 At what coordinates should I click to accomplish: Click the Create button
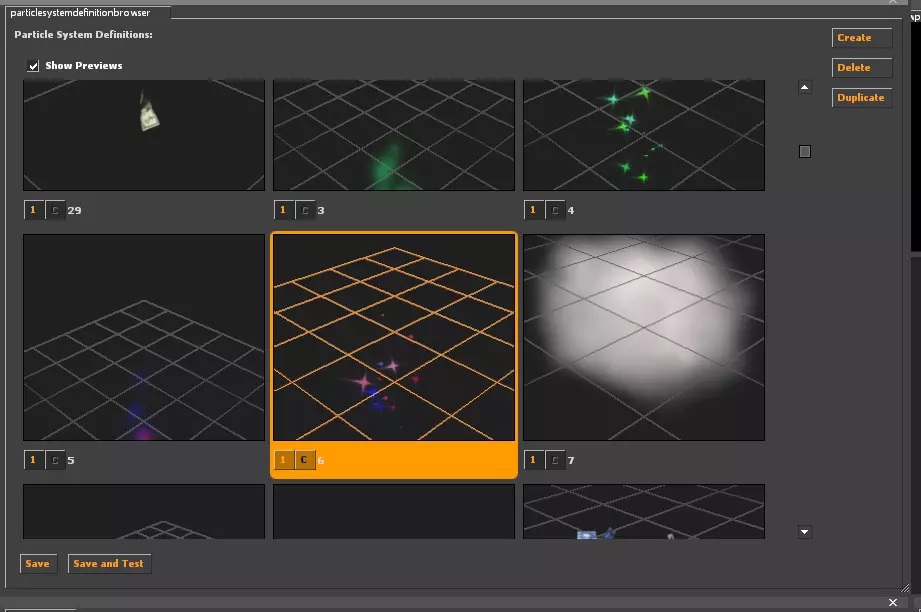click(862, 38)
